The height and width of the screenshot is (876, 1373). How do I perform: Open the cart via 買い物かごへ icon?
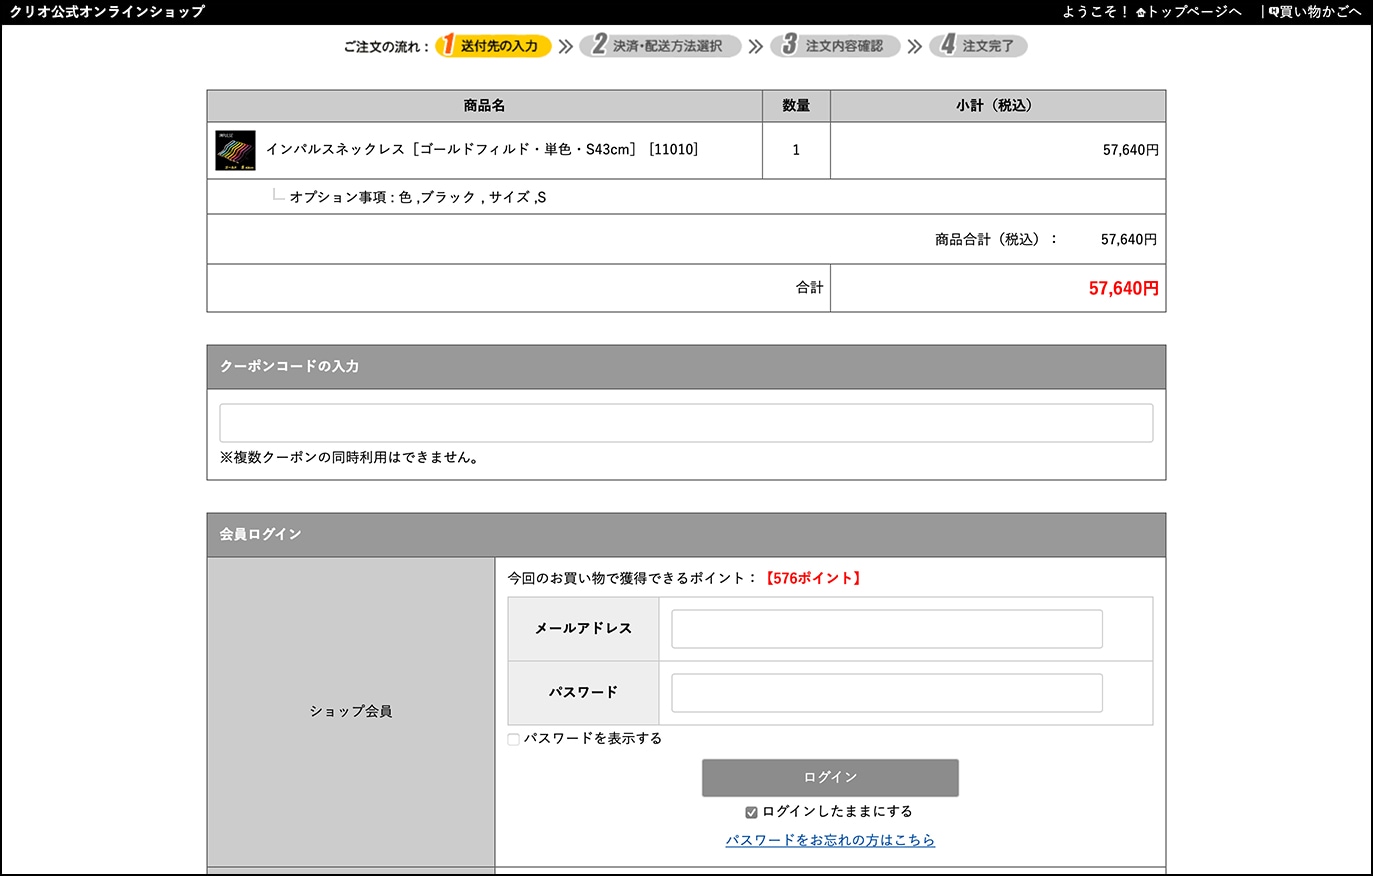(1273, 12)
